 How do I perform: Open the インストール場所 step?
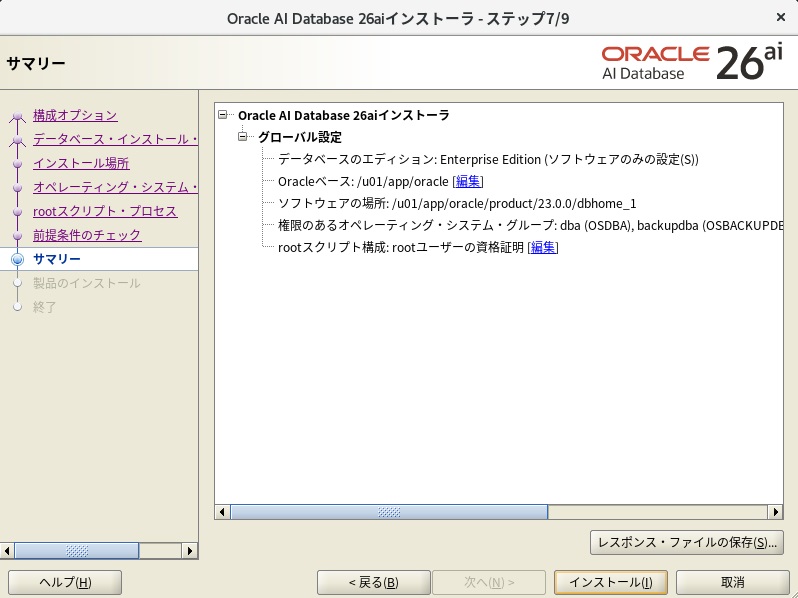point(81,163)
